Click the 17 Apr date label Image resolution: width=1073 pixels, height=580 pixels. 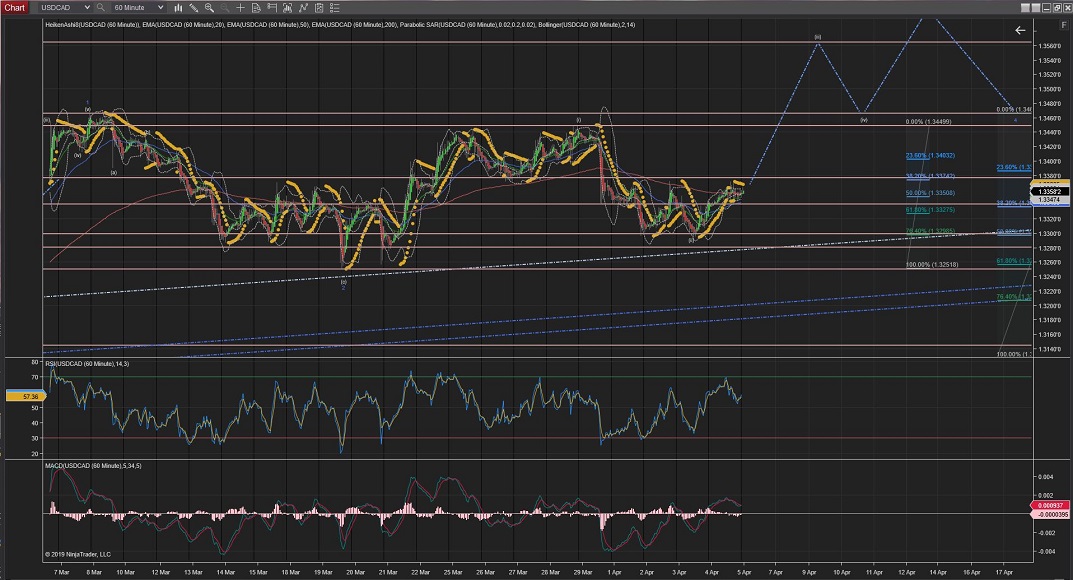point(1004,572)
